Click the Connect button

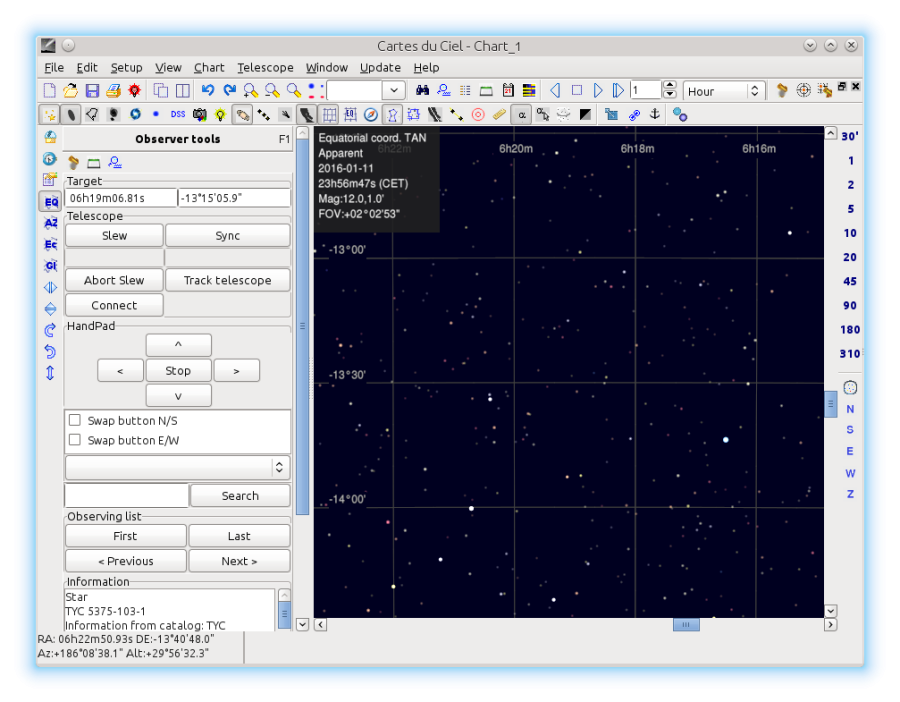114,305
